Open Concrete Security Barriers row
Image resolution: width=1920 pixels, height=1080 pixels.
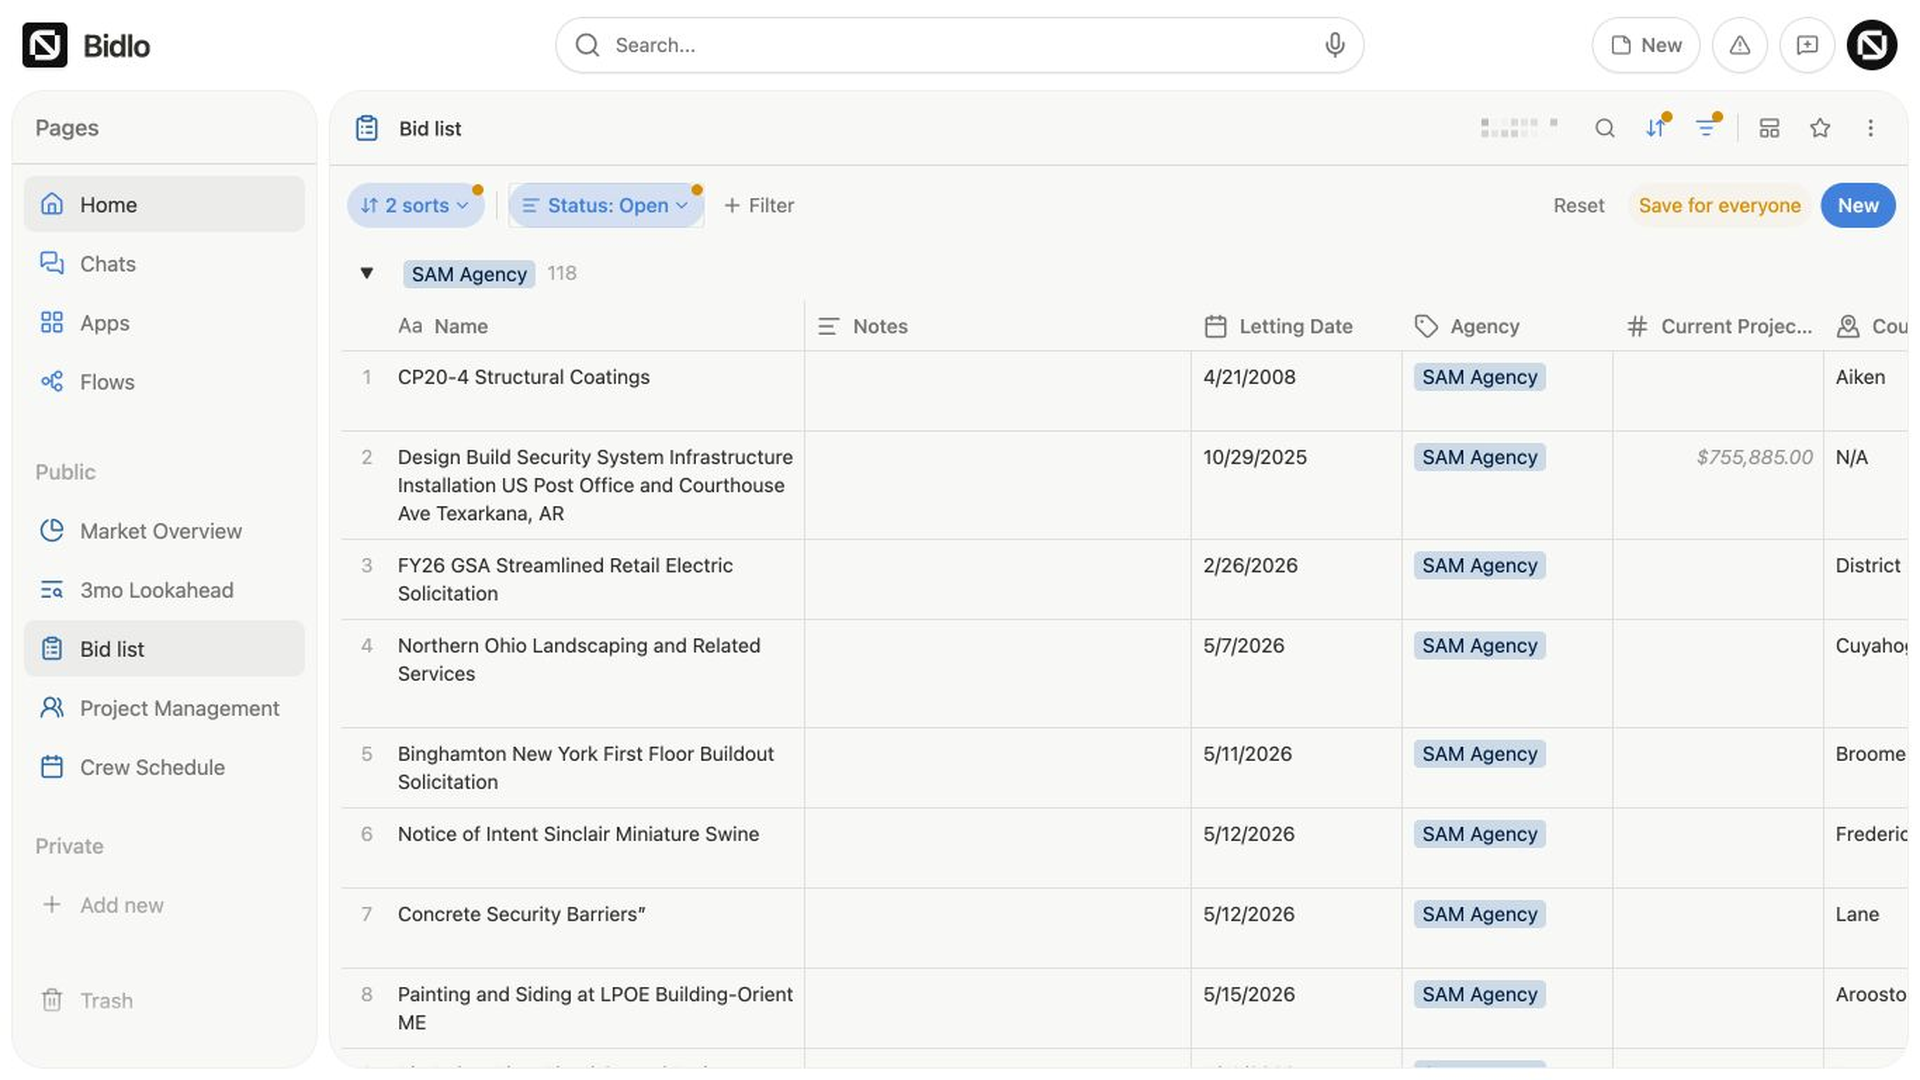(x=522, y=914)
